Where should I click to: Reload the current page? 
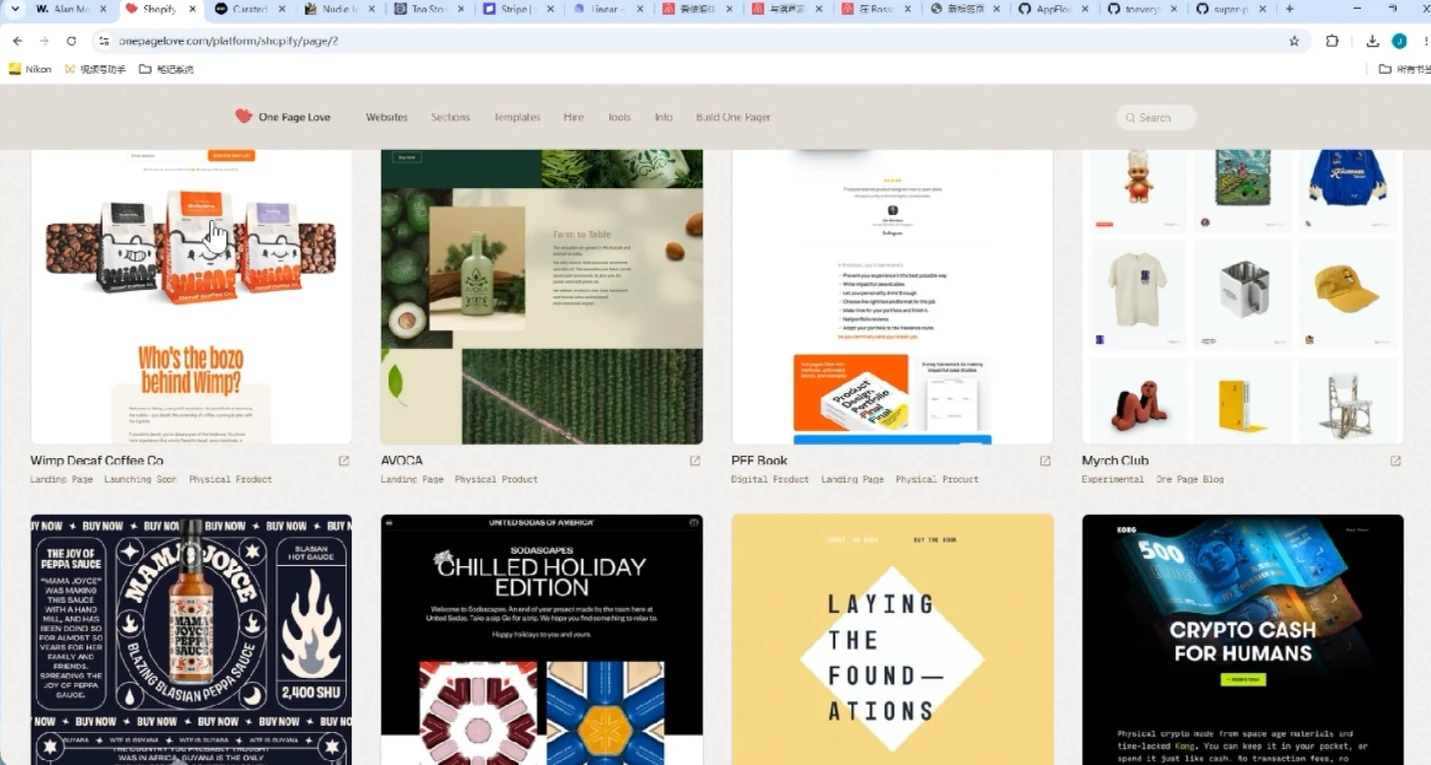[x=71, y=41]
